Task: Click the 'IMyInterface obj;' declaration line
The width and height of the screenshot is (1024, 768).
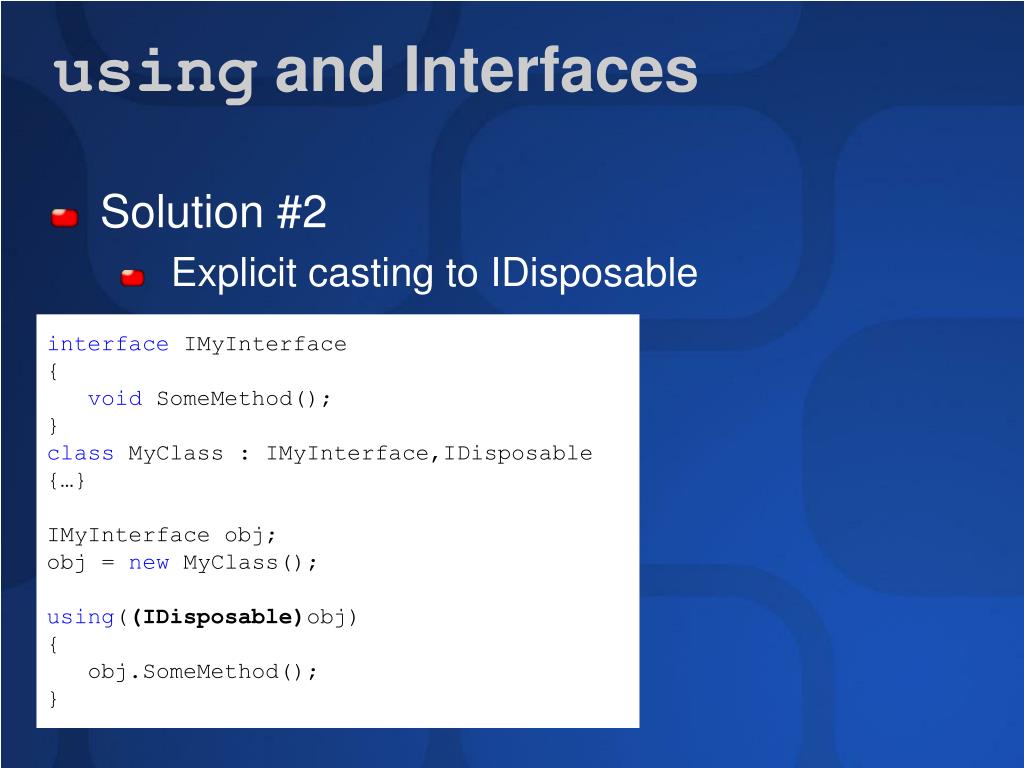Action: (162, 536)
